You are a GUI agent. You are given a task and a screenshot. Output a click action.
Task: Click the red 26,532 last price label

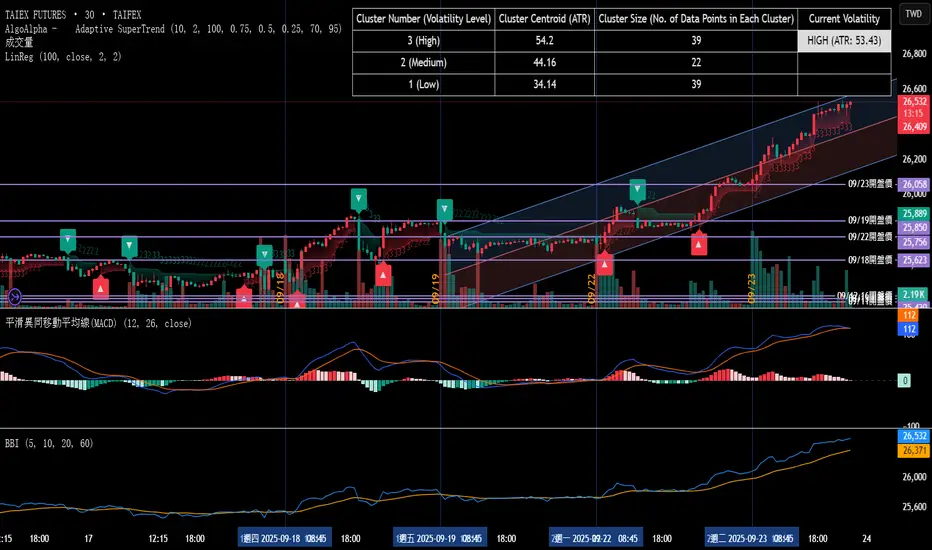pyautogui.click(x=914, y=102)
